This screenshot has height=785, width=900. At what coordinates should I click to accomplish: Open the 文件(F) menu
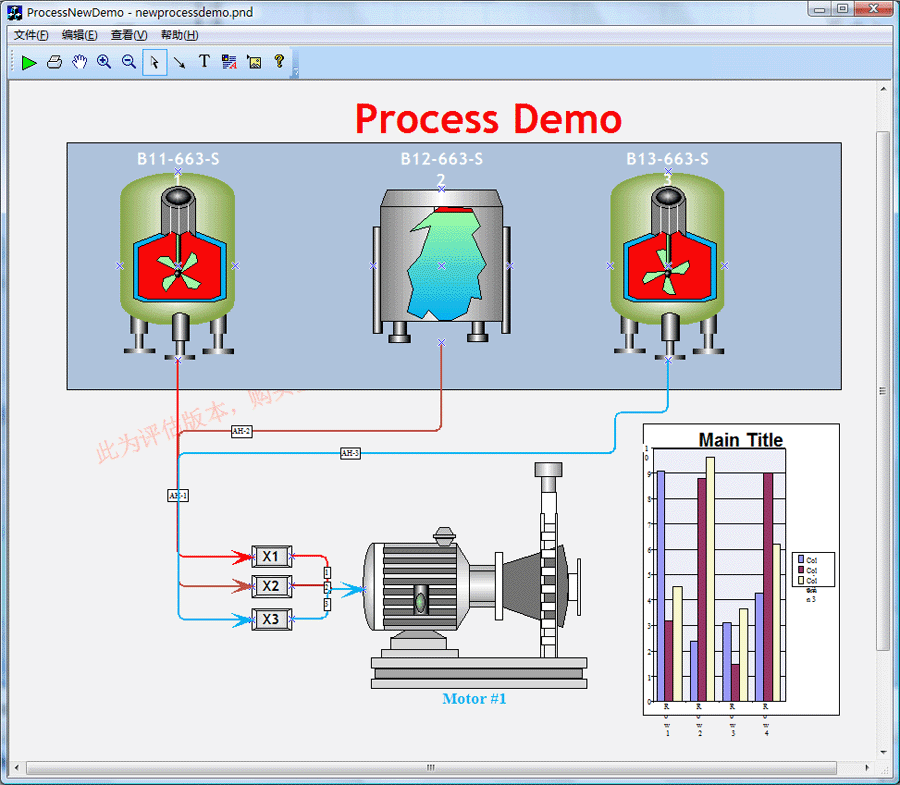coord(31,35)
